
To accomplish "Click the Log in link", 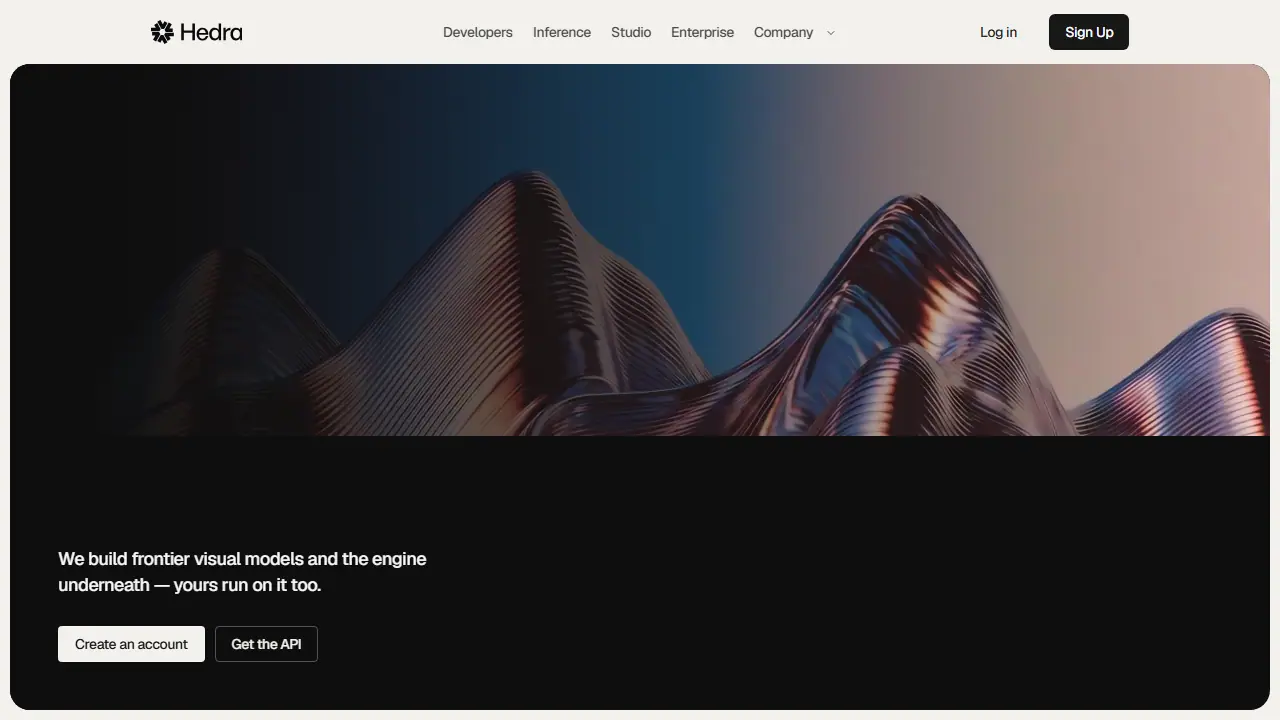I will [998, 32].
